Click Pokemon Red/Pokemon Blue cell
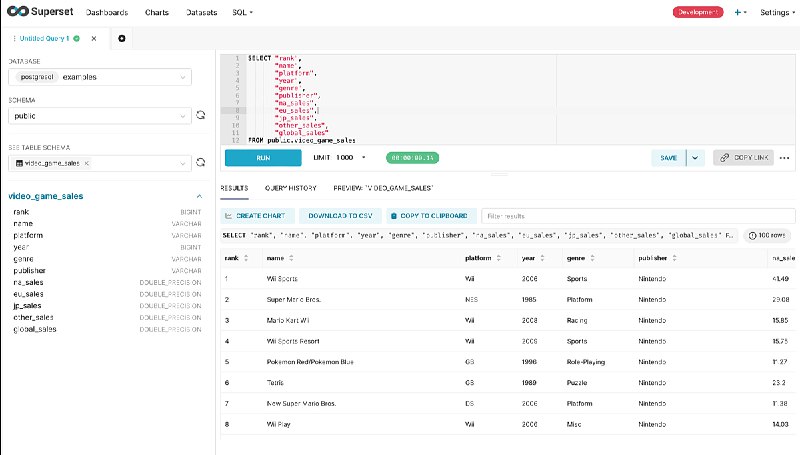This screenshot has width=800, height=455. 310,362
